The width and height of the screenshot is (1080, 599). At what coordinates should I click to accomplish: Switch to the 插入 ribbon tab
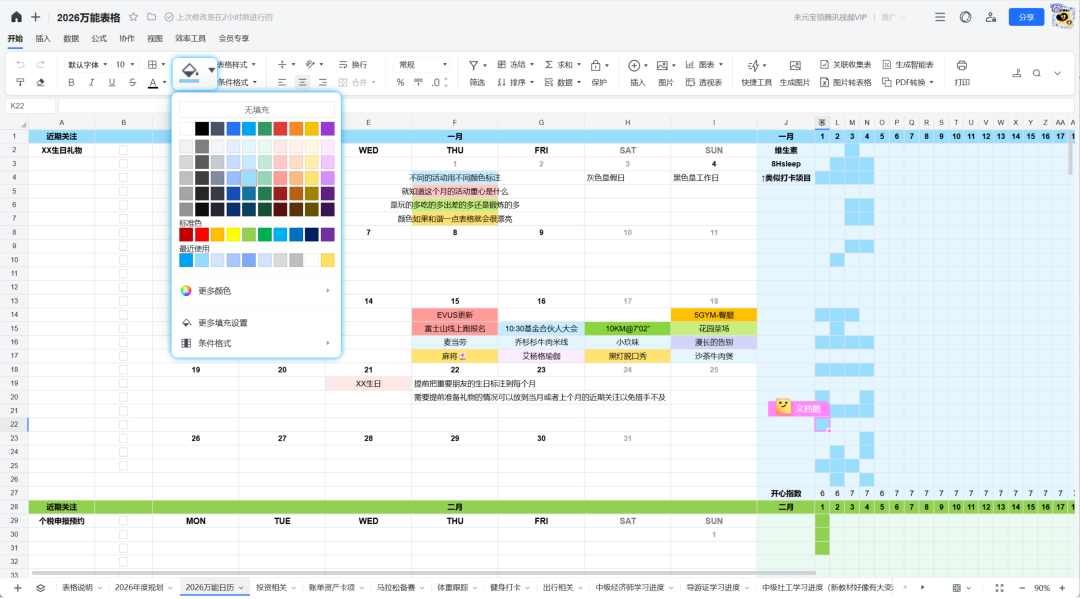tap(43, 38)
